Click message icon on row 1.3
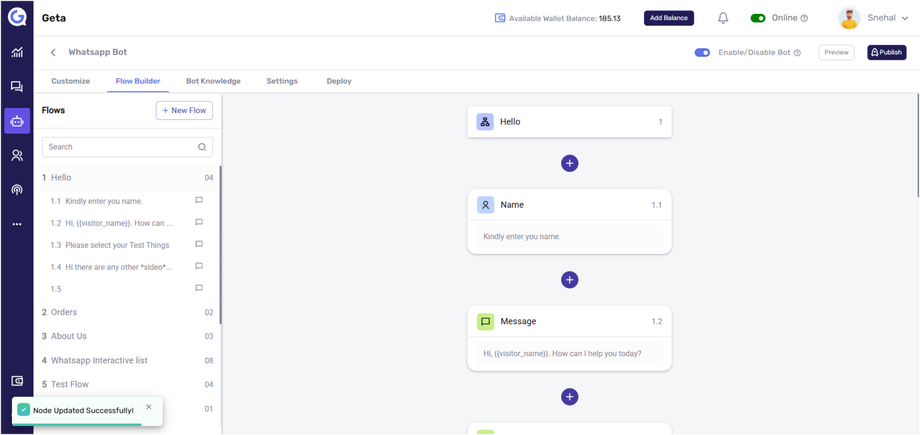Image resolution: width=920 pixels, height=435 pixels. pyautogui.click(x=199, y=244)
